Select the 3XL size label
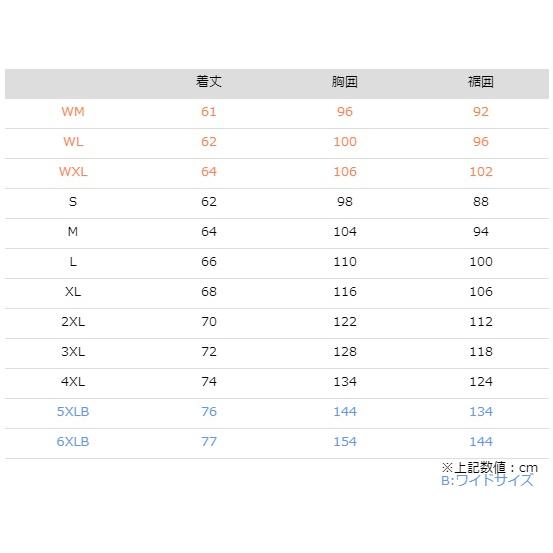This screenshot has width=553, height=553. 73,352
